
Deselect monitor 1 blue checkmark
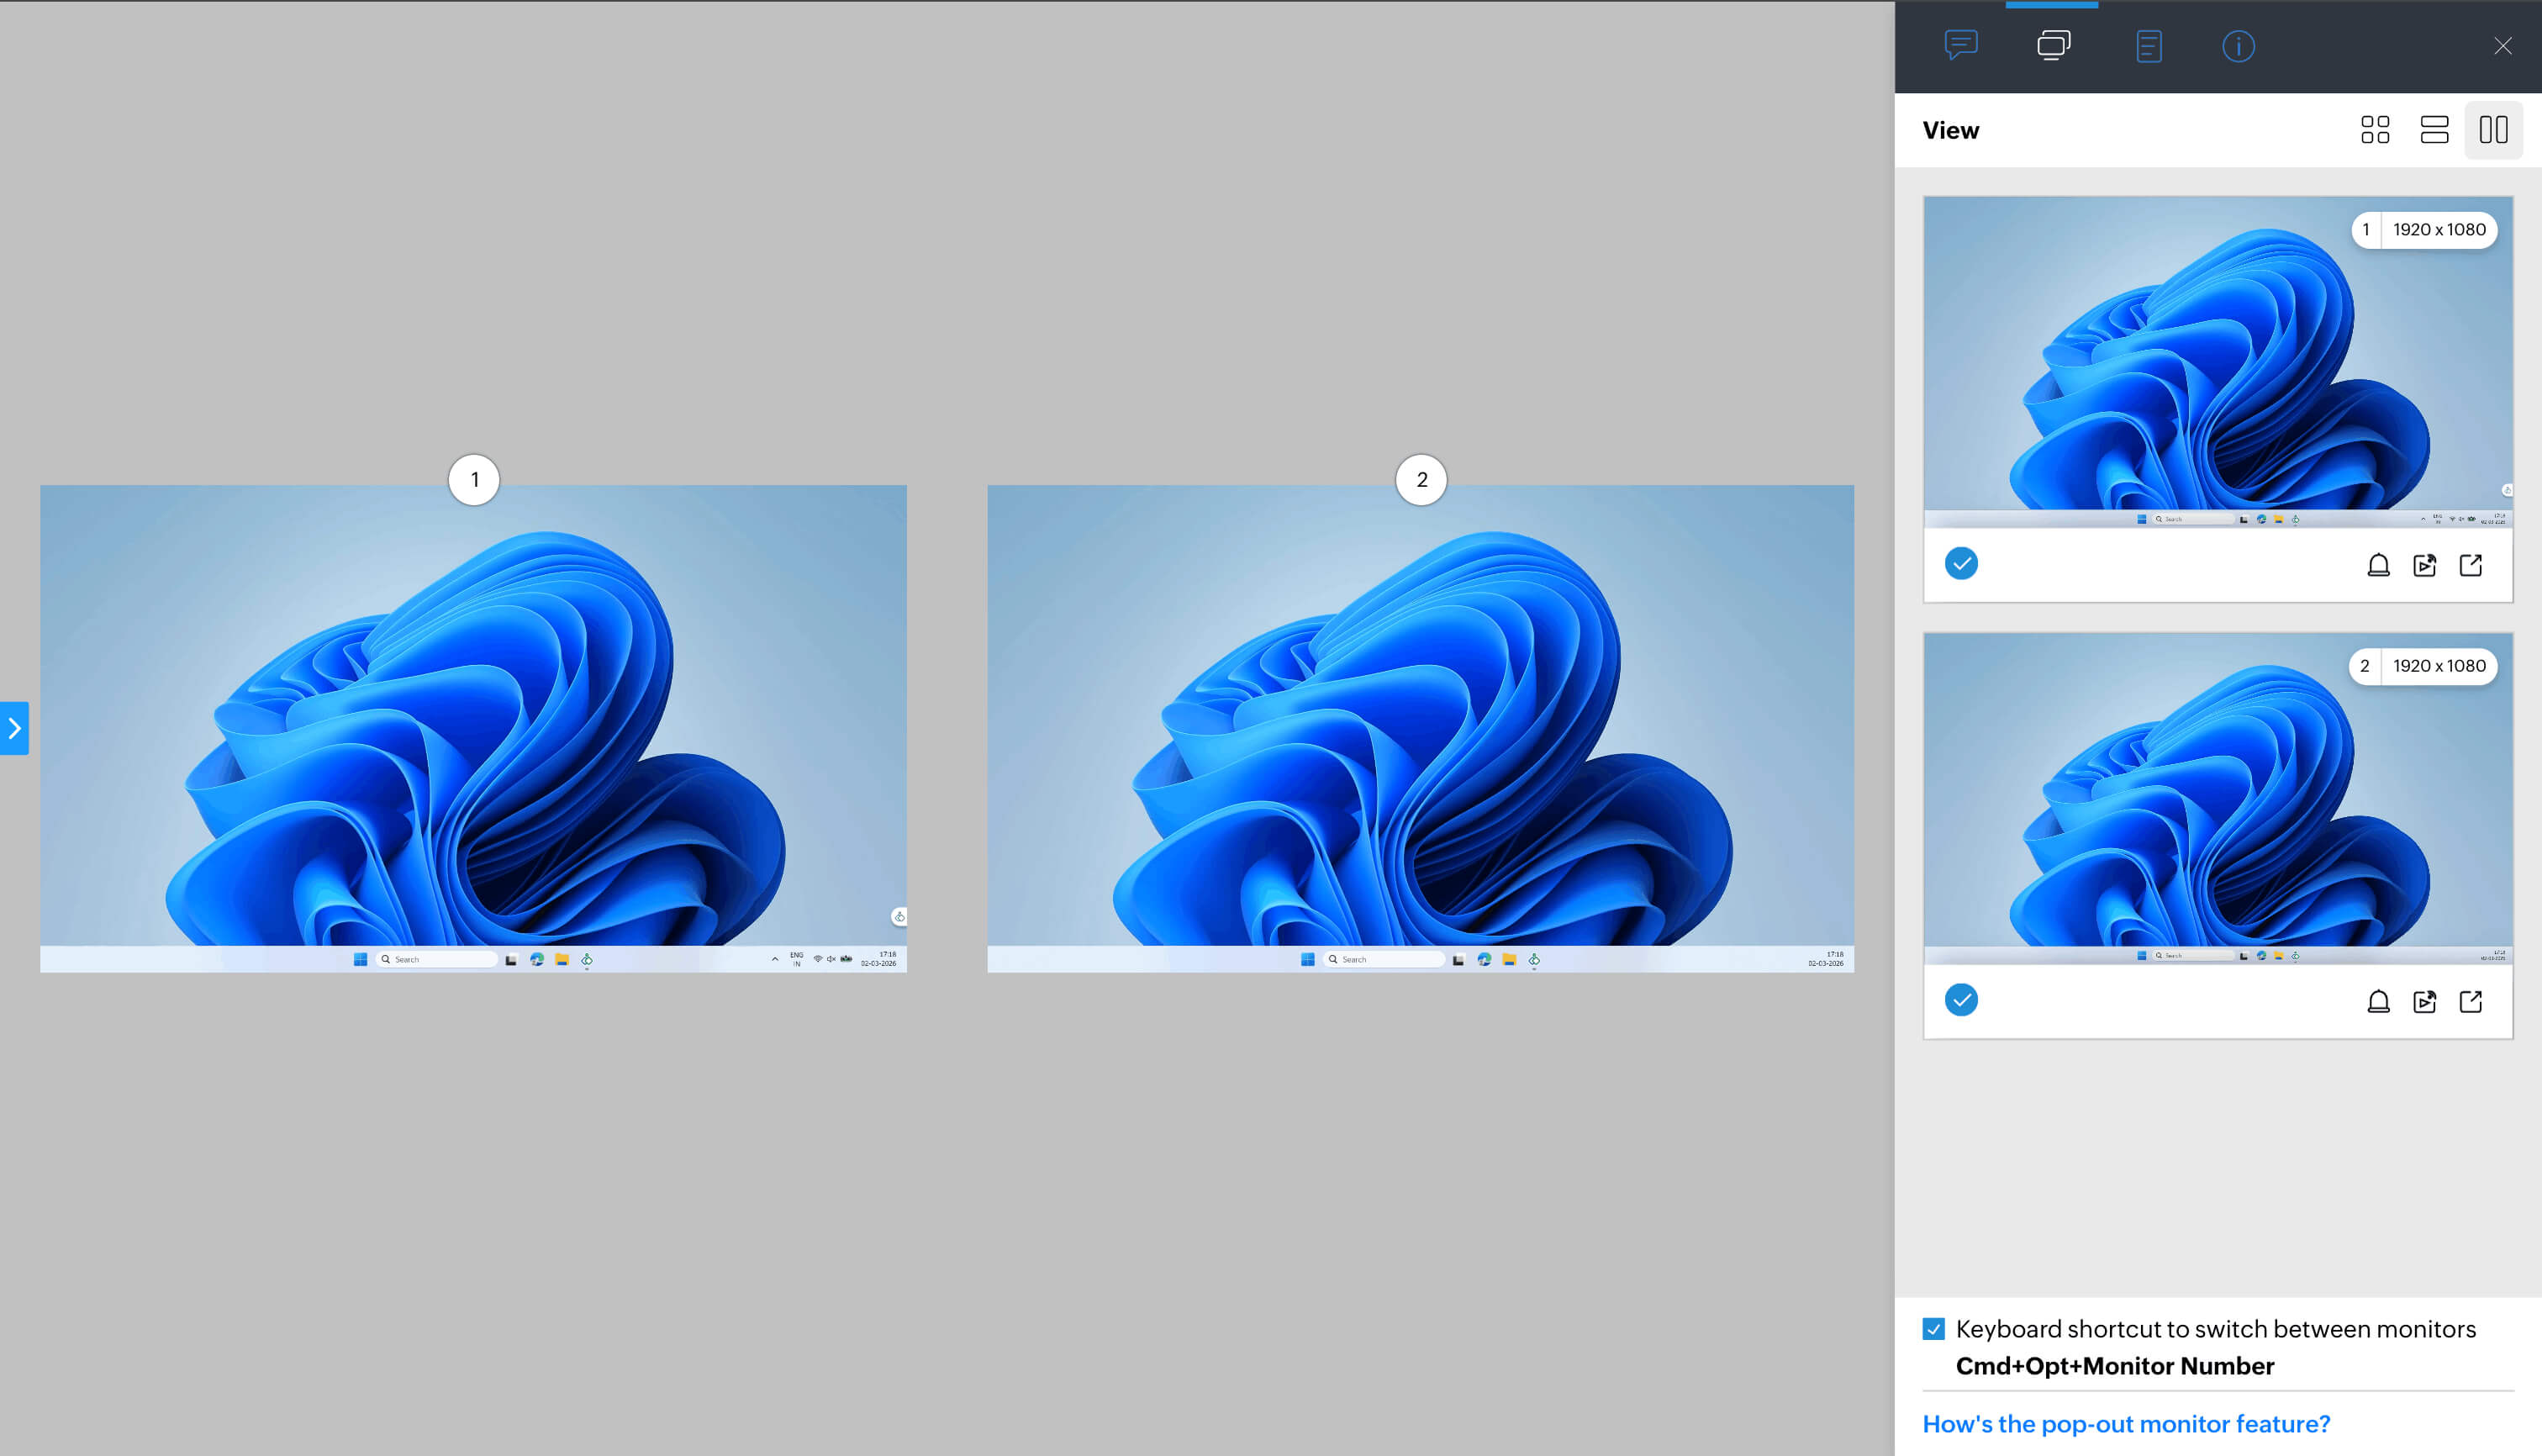click(1961, 564)
